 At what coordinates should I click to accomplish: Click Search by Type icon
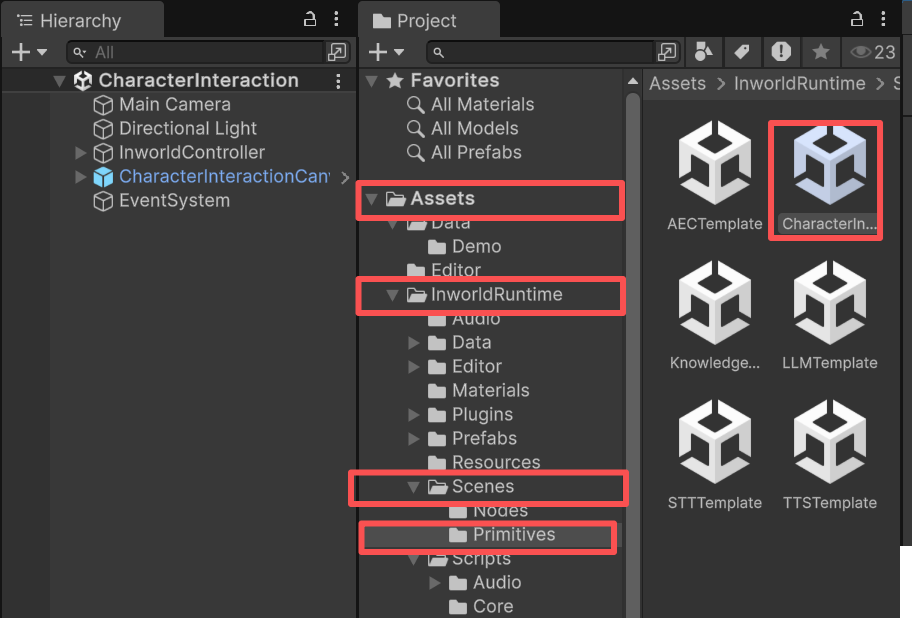[x=704, y=52]
